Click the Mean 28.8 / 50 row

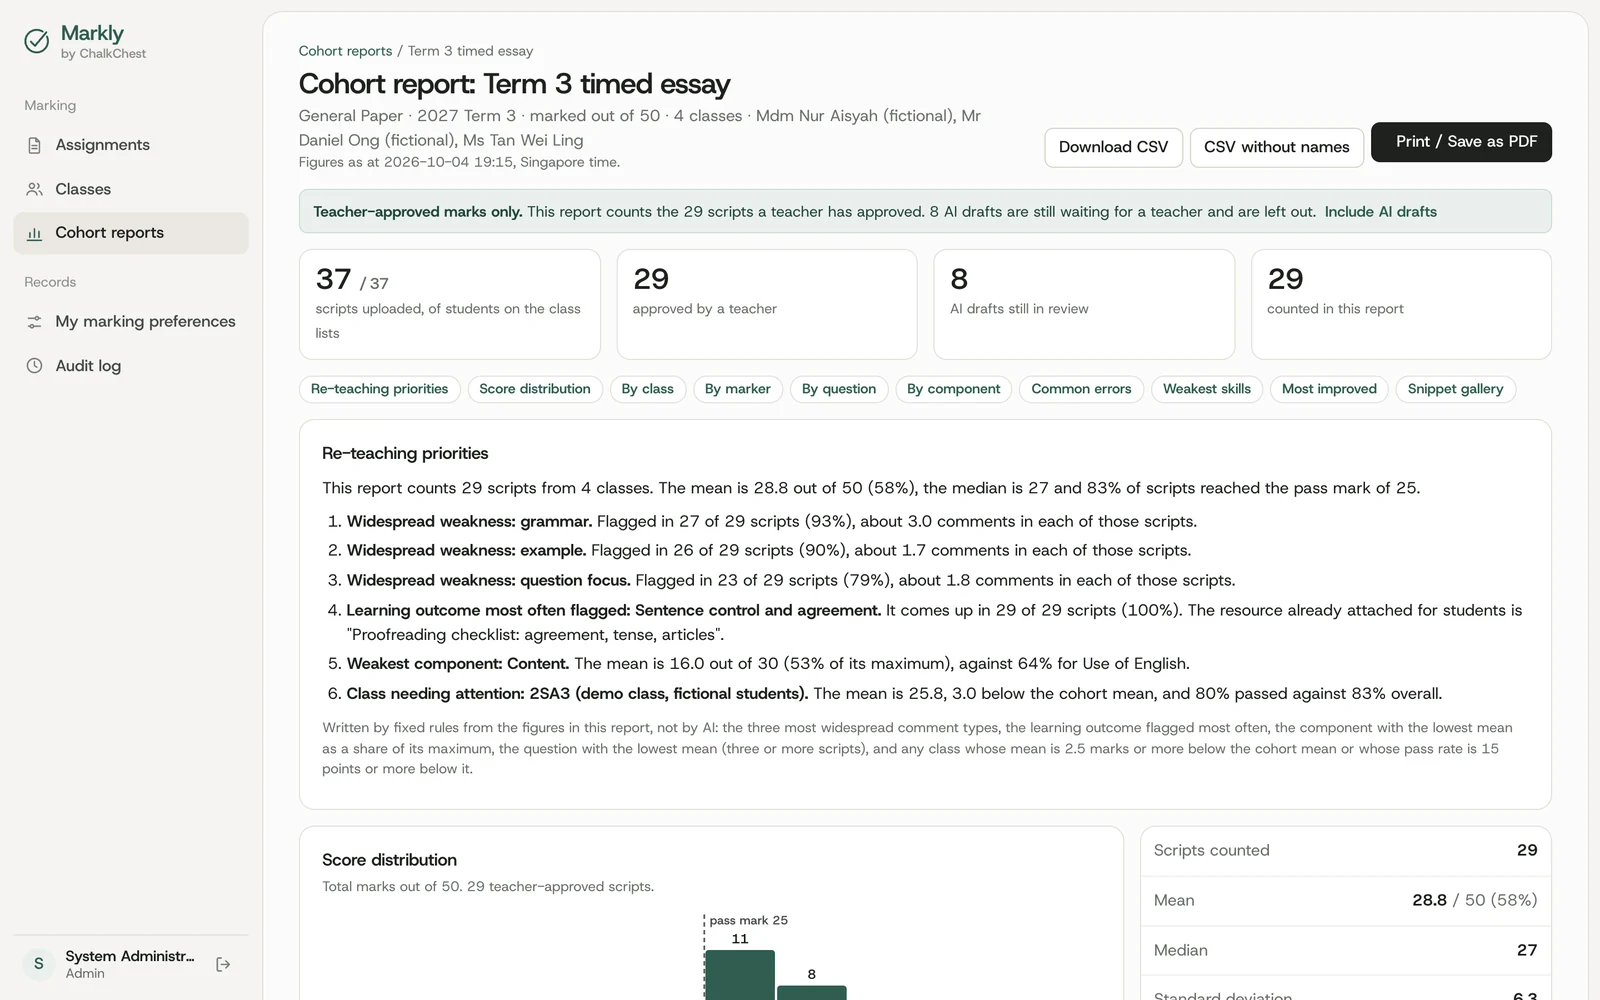click(x=1345, y=901)
